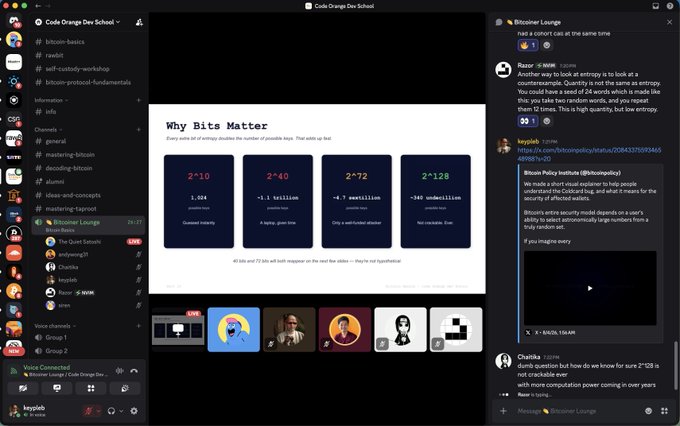Open keypleb user profile panel
The image size is (680, 426).
(34, 410)
